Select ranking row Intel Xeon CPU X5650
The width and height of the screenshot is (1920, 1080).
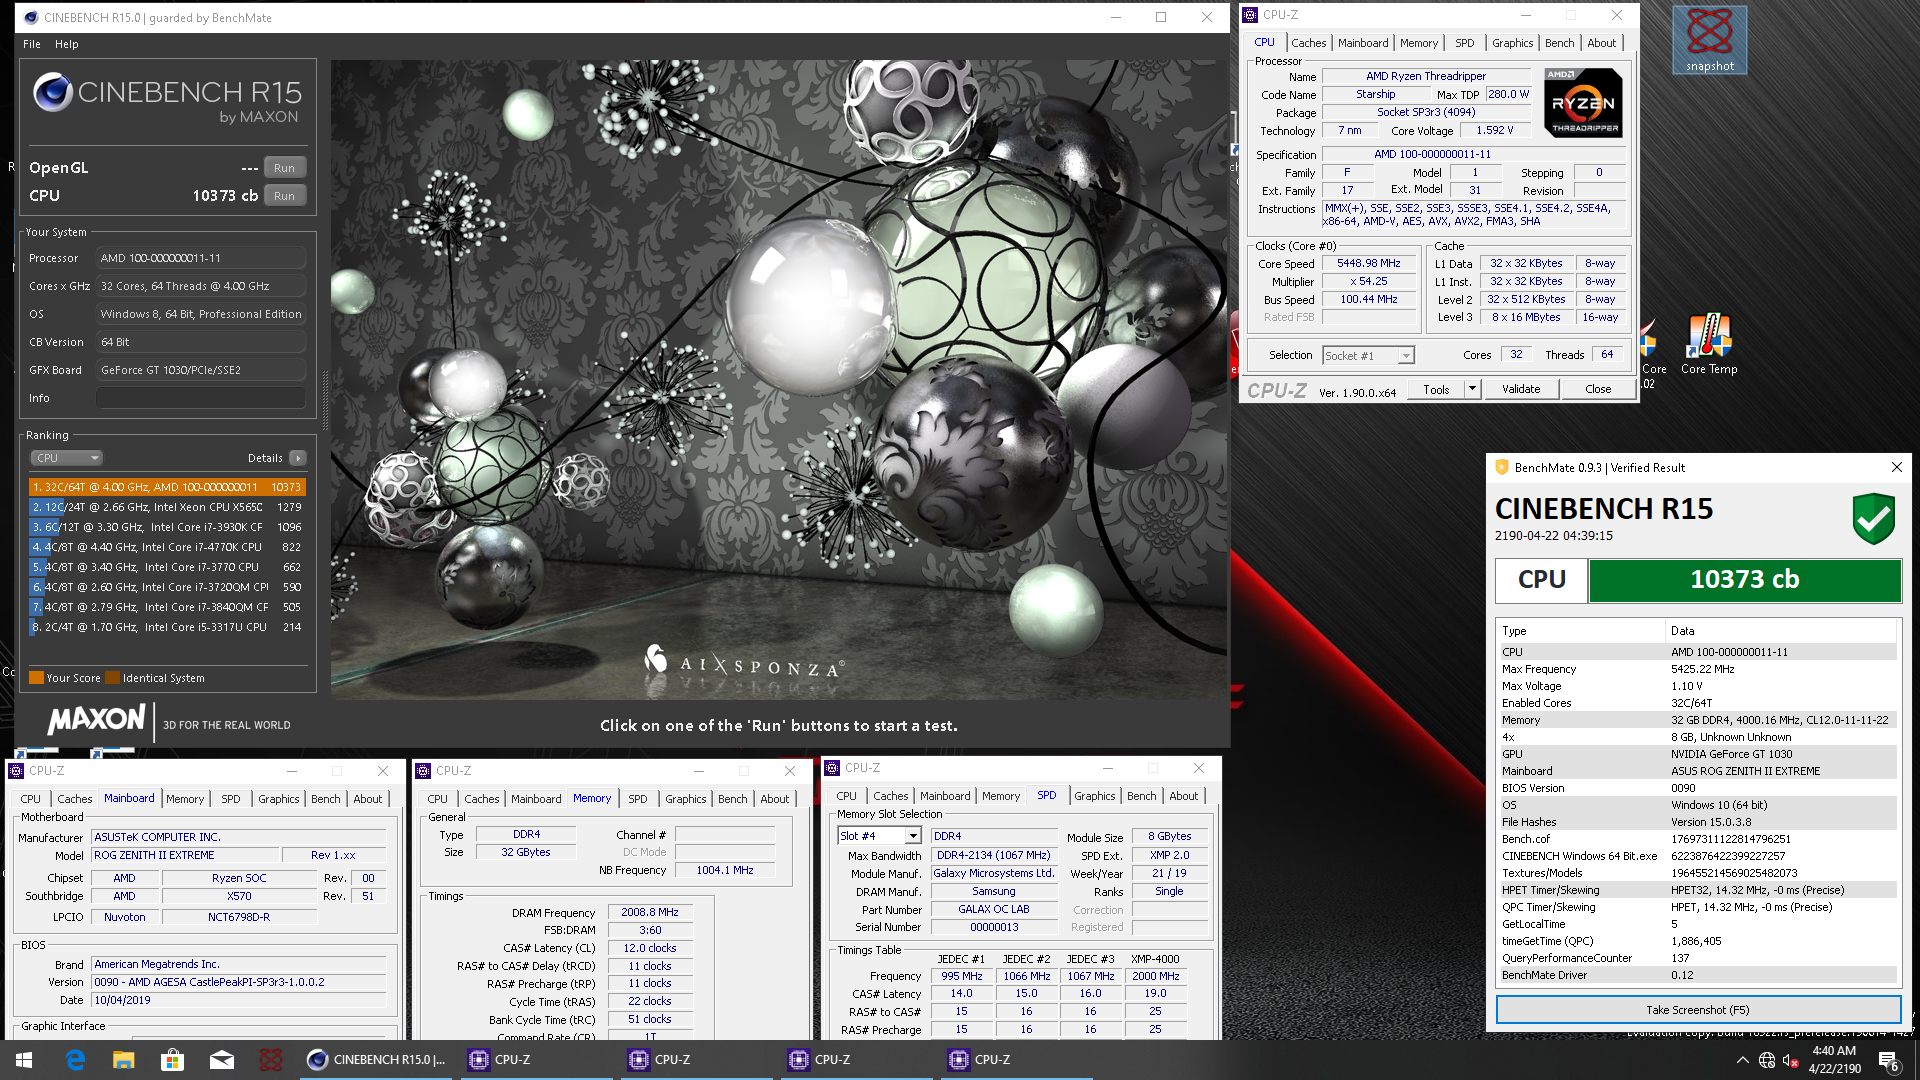[x=167, y=507]
